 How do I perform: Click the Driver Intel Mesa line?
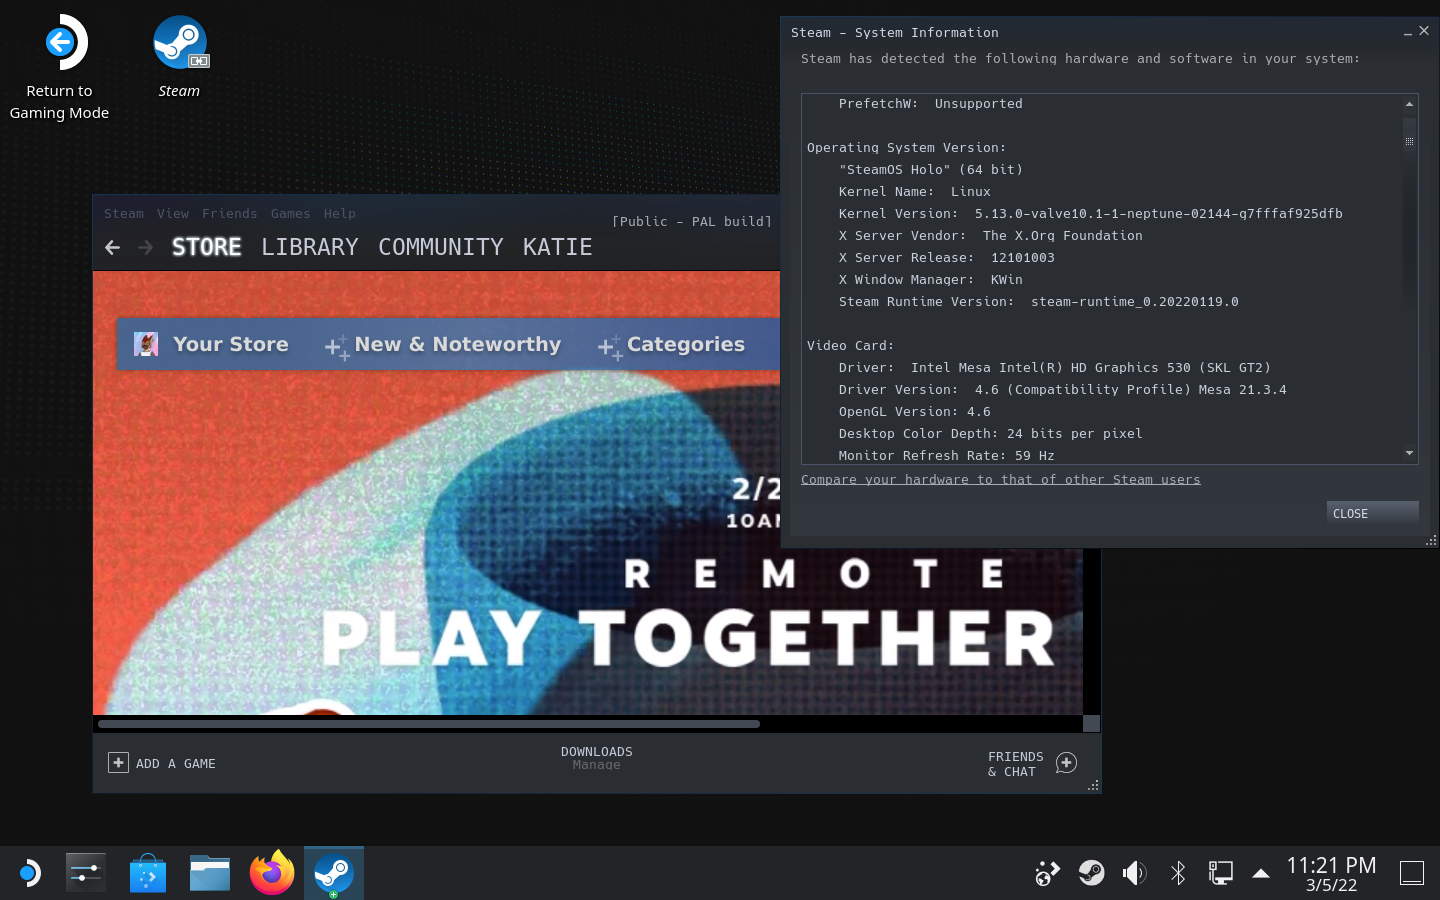1055,368
